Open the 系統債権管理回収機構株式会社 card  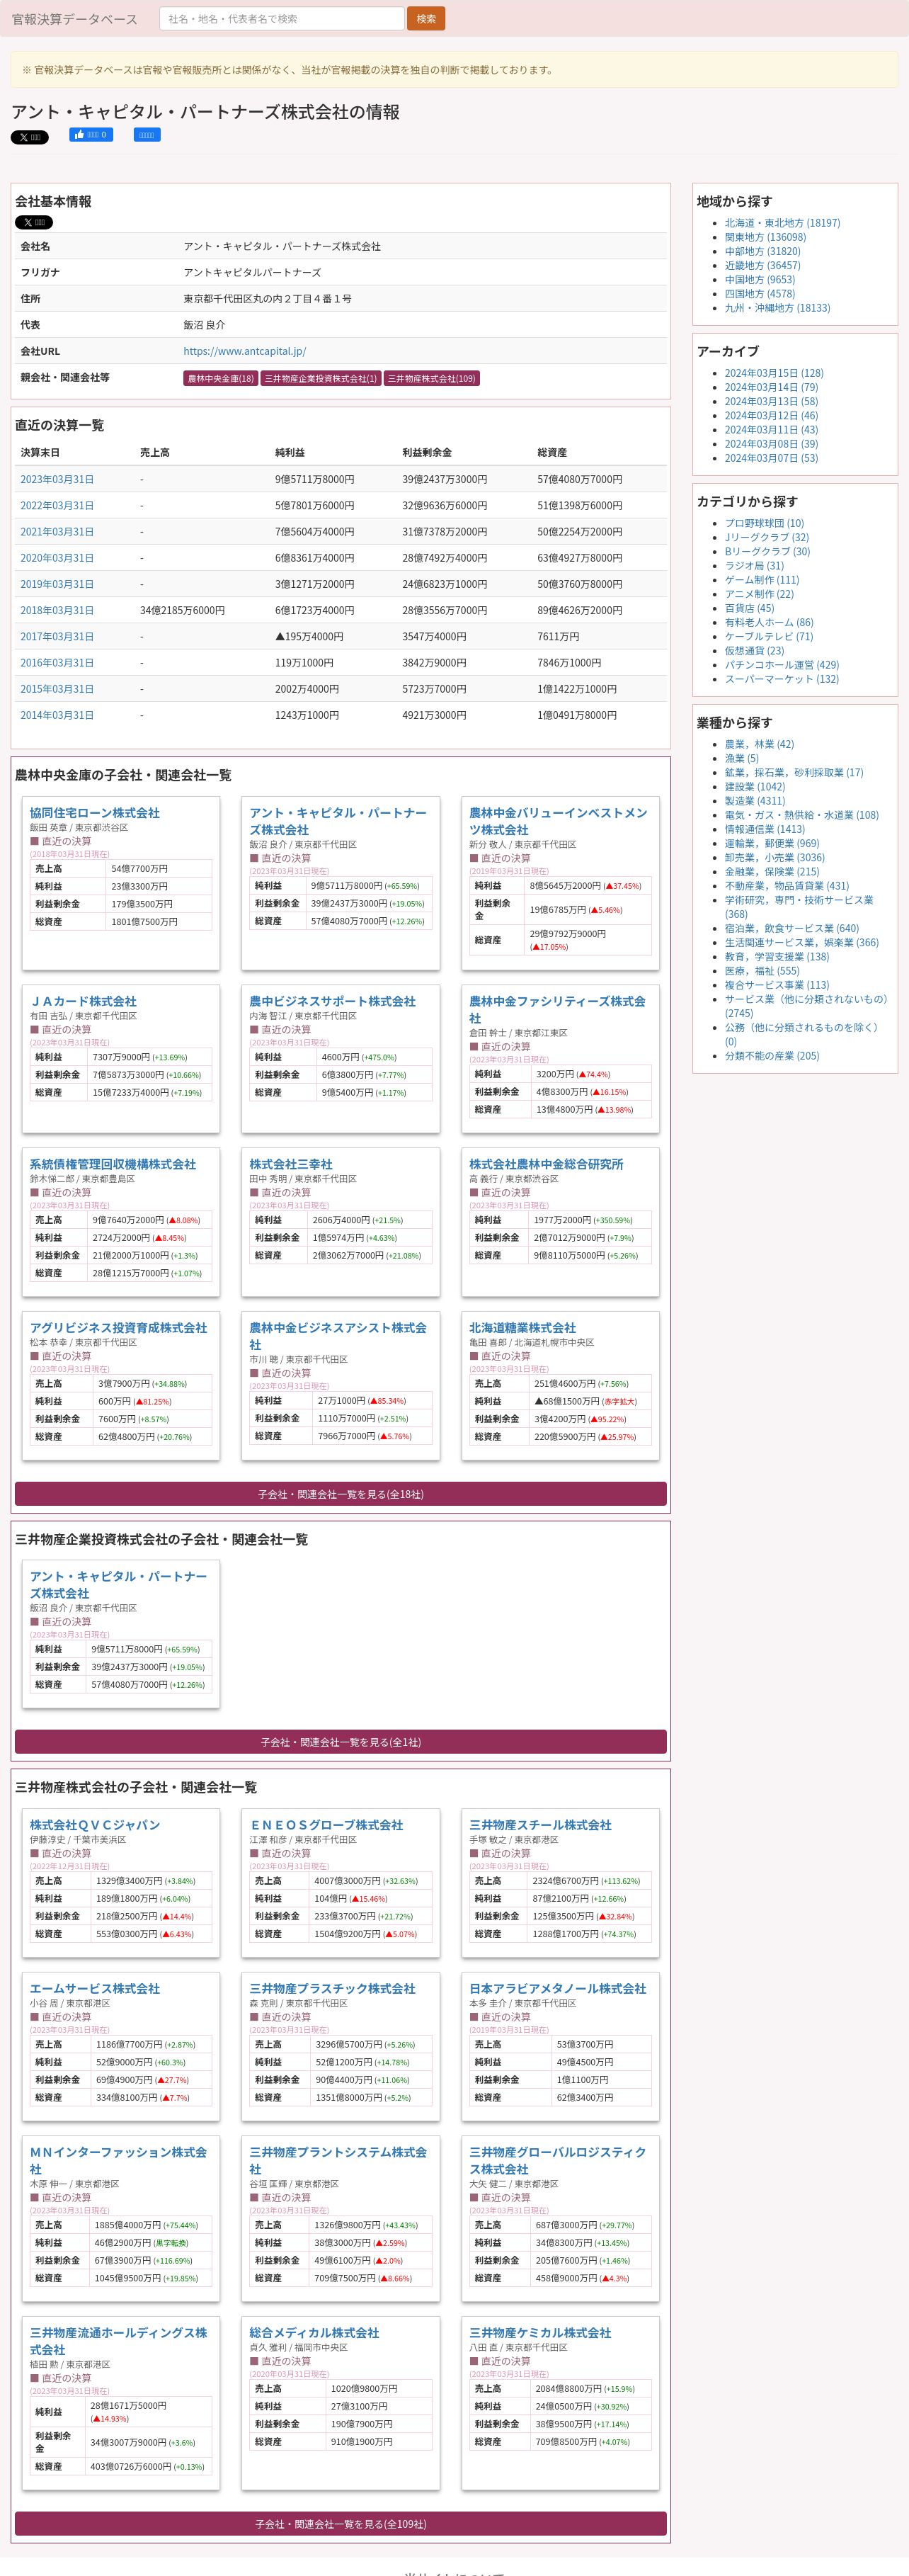[113, 1164]
